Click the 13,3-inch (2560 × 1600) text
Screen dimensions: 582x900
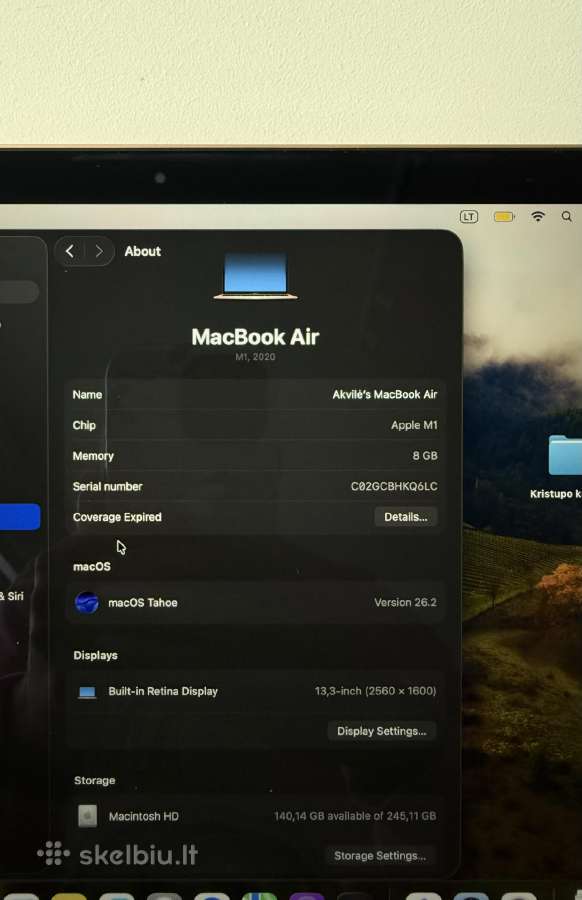coord(375,691)
